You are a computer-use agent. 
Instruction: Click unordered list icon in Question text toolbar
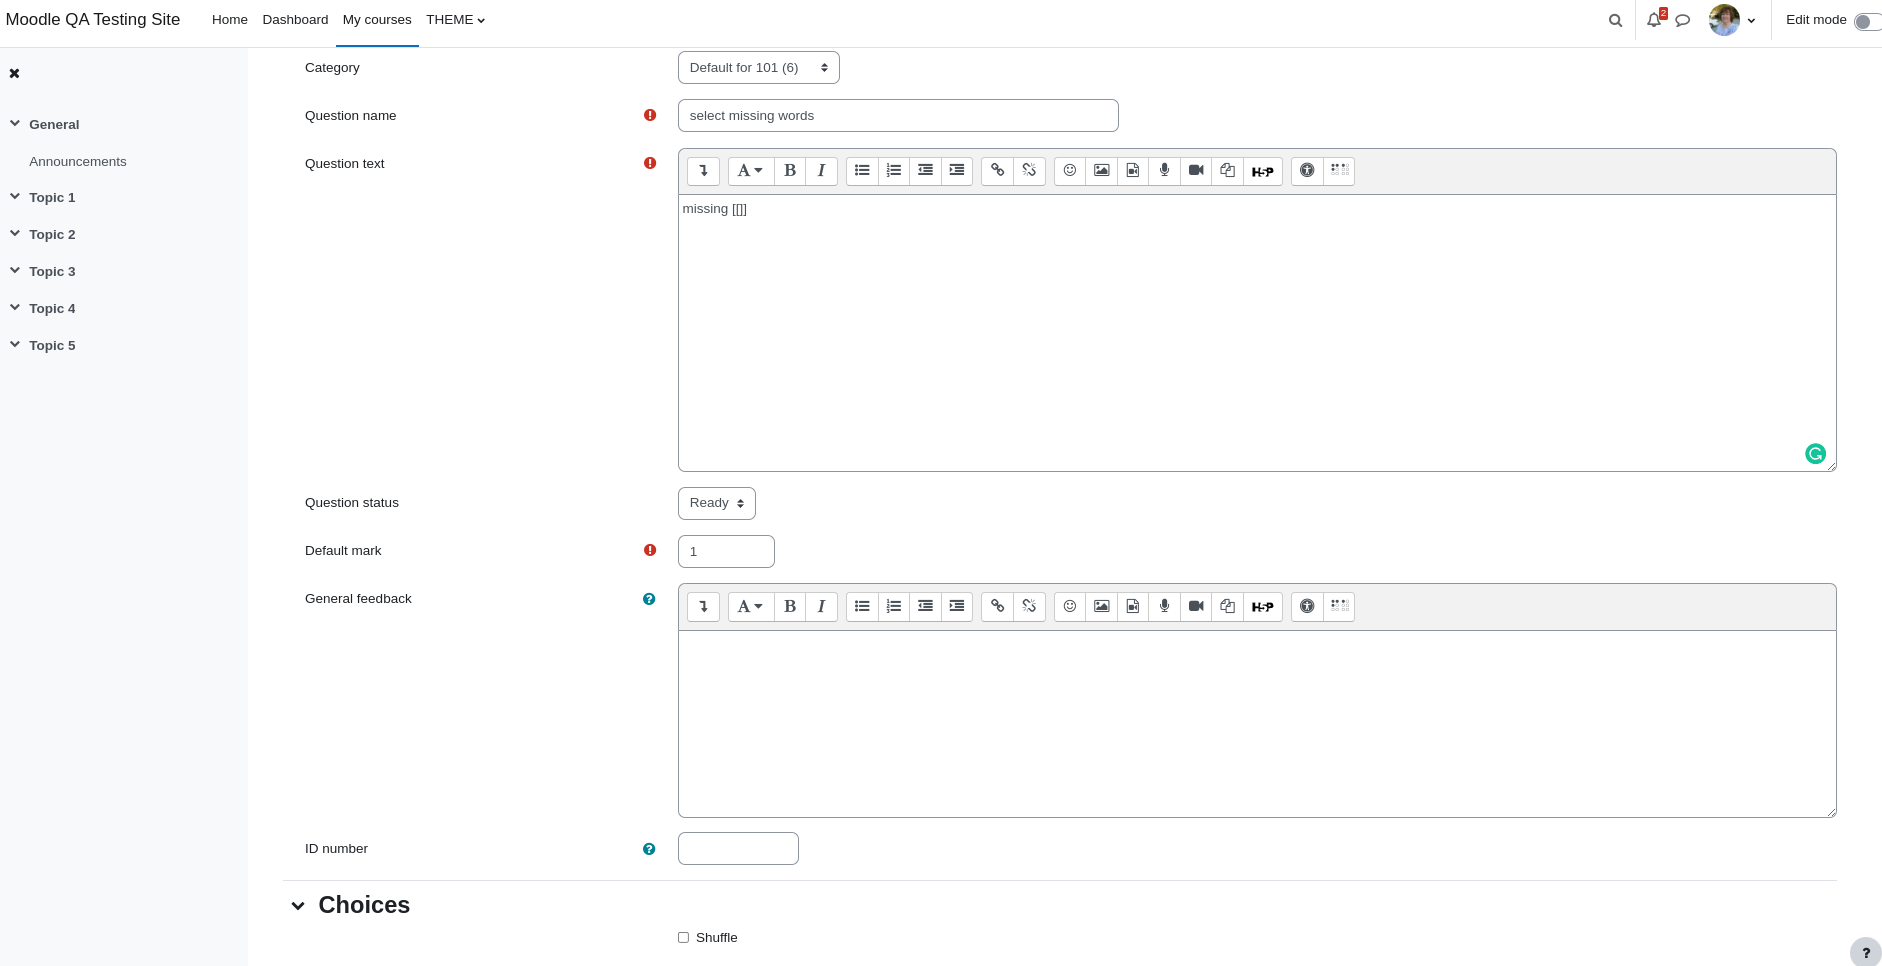click(x=862, y=171)
